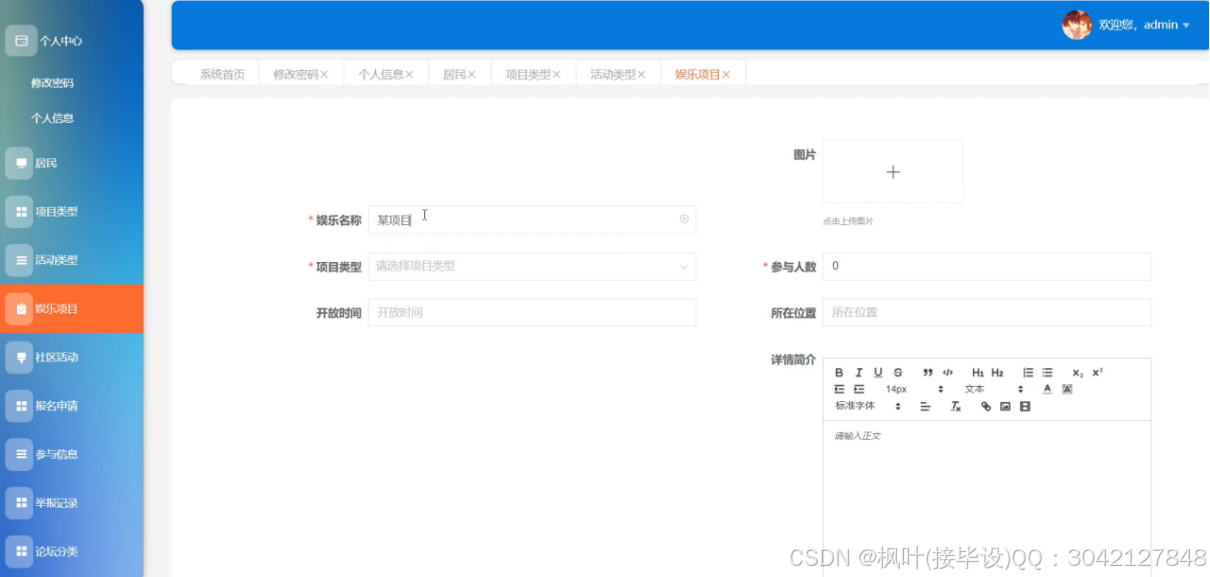The height and width of the screenshot is (577, 1210).
Task: Insert an image in the editor
Action: [1005, 407]
